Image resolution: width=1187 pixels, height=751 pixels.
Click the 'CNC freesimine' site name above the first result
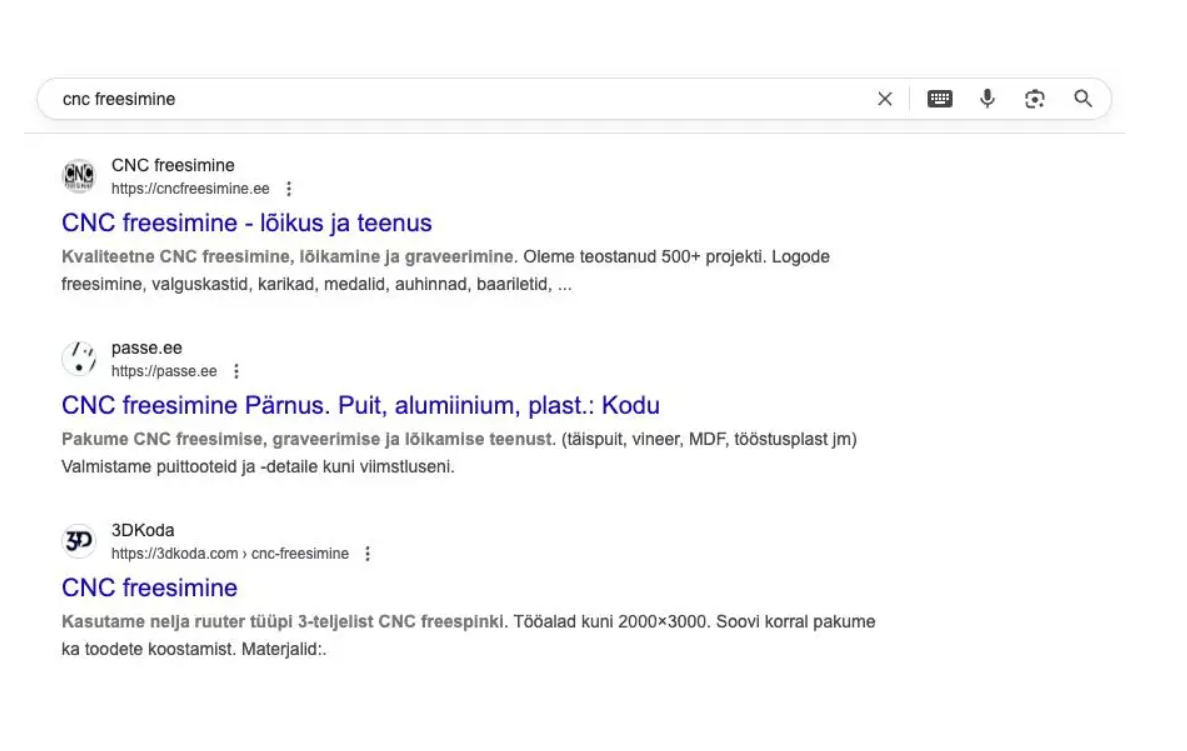pyautogui.click(x=171, y=165)
